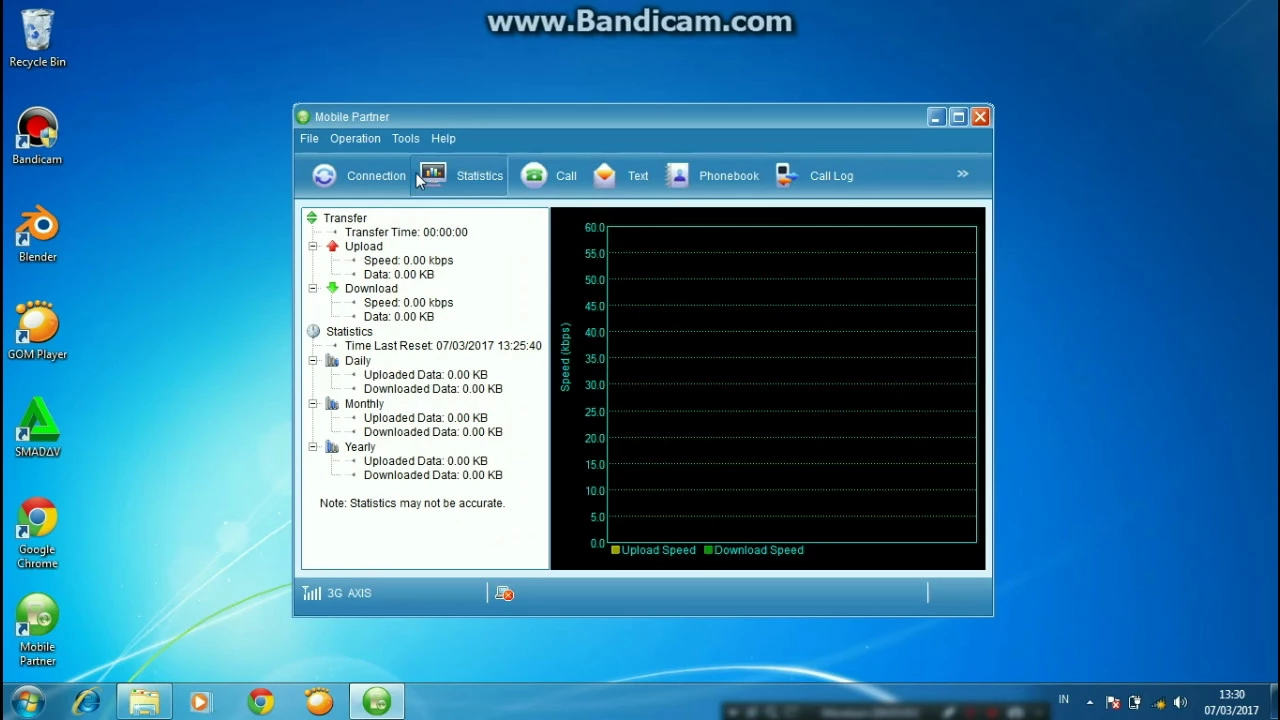Select 'Data: 0.00 KB' under Upload
1280x720 pixels.
pyautogui.click(x=399, y=274)
